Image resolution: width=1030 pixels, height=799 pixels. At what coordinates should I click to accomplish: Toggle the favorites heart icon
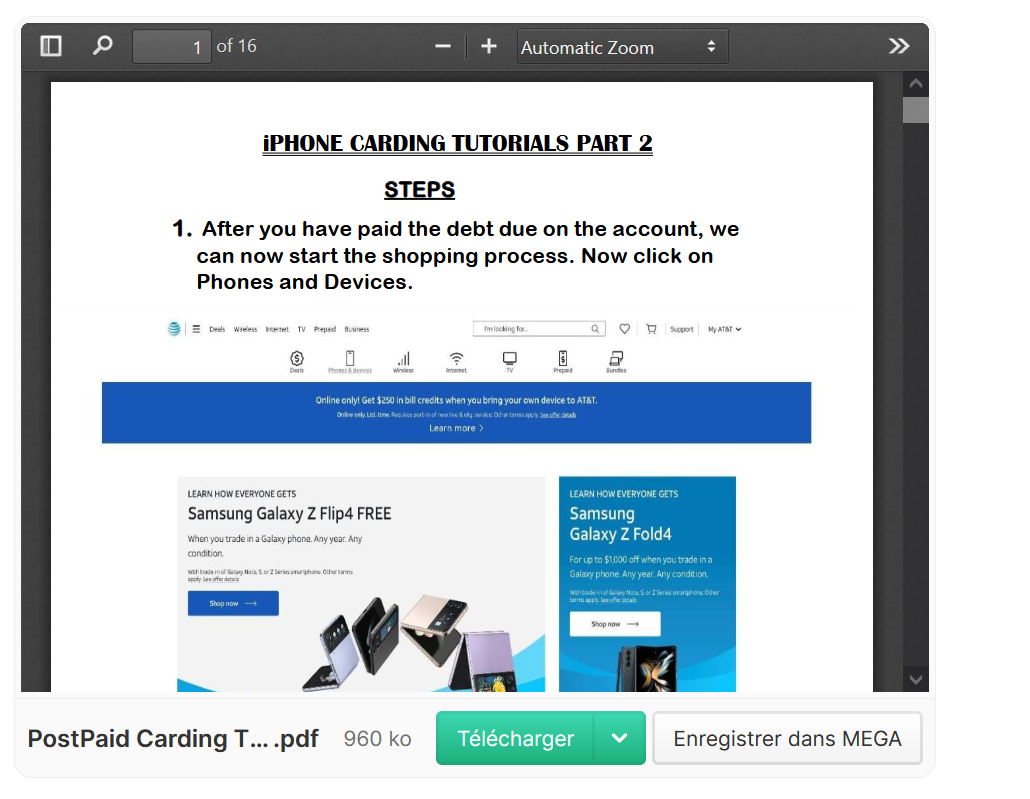(x=624, y=328)
